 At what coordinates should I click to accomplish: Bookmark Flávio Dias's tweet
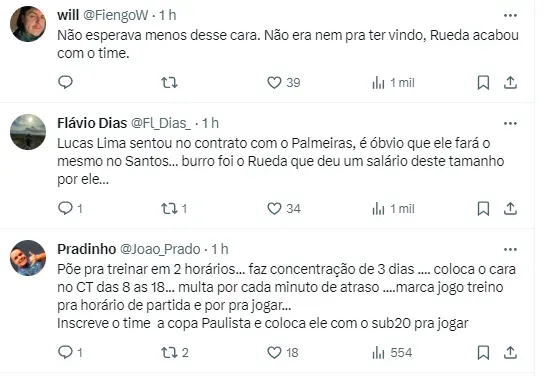pos(483,209)
